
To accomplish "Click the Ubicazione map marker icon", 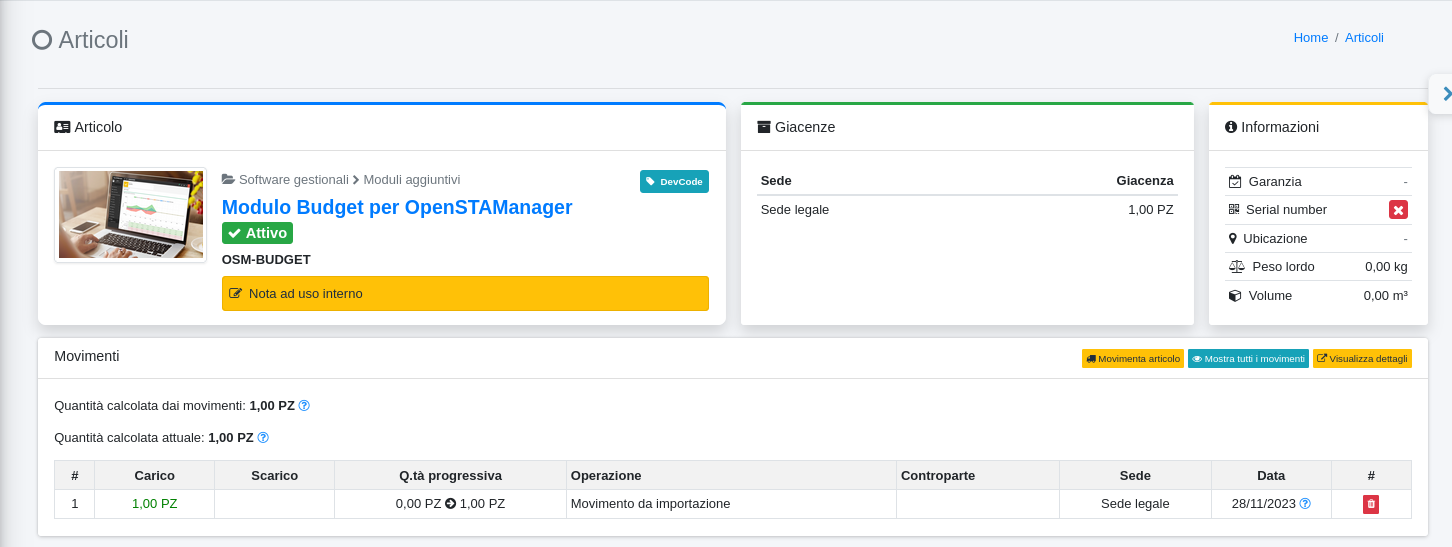I will pos(1233,238).
